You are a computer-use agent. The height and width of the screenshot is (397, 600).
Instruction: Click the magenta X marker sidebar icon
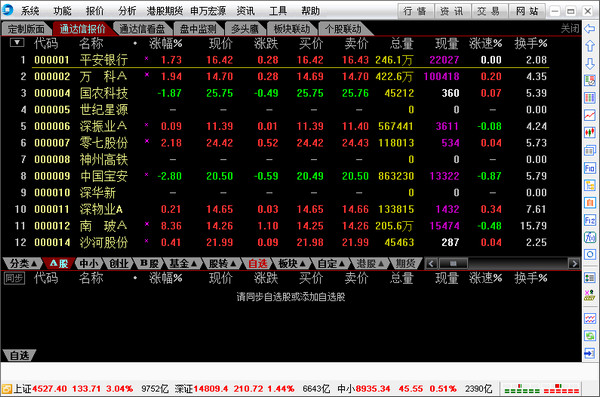[x=590, y=295]
